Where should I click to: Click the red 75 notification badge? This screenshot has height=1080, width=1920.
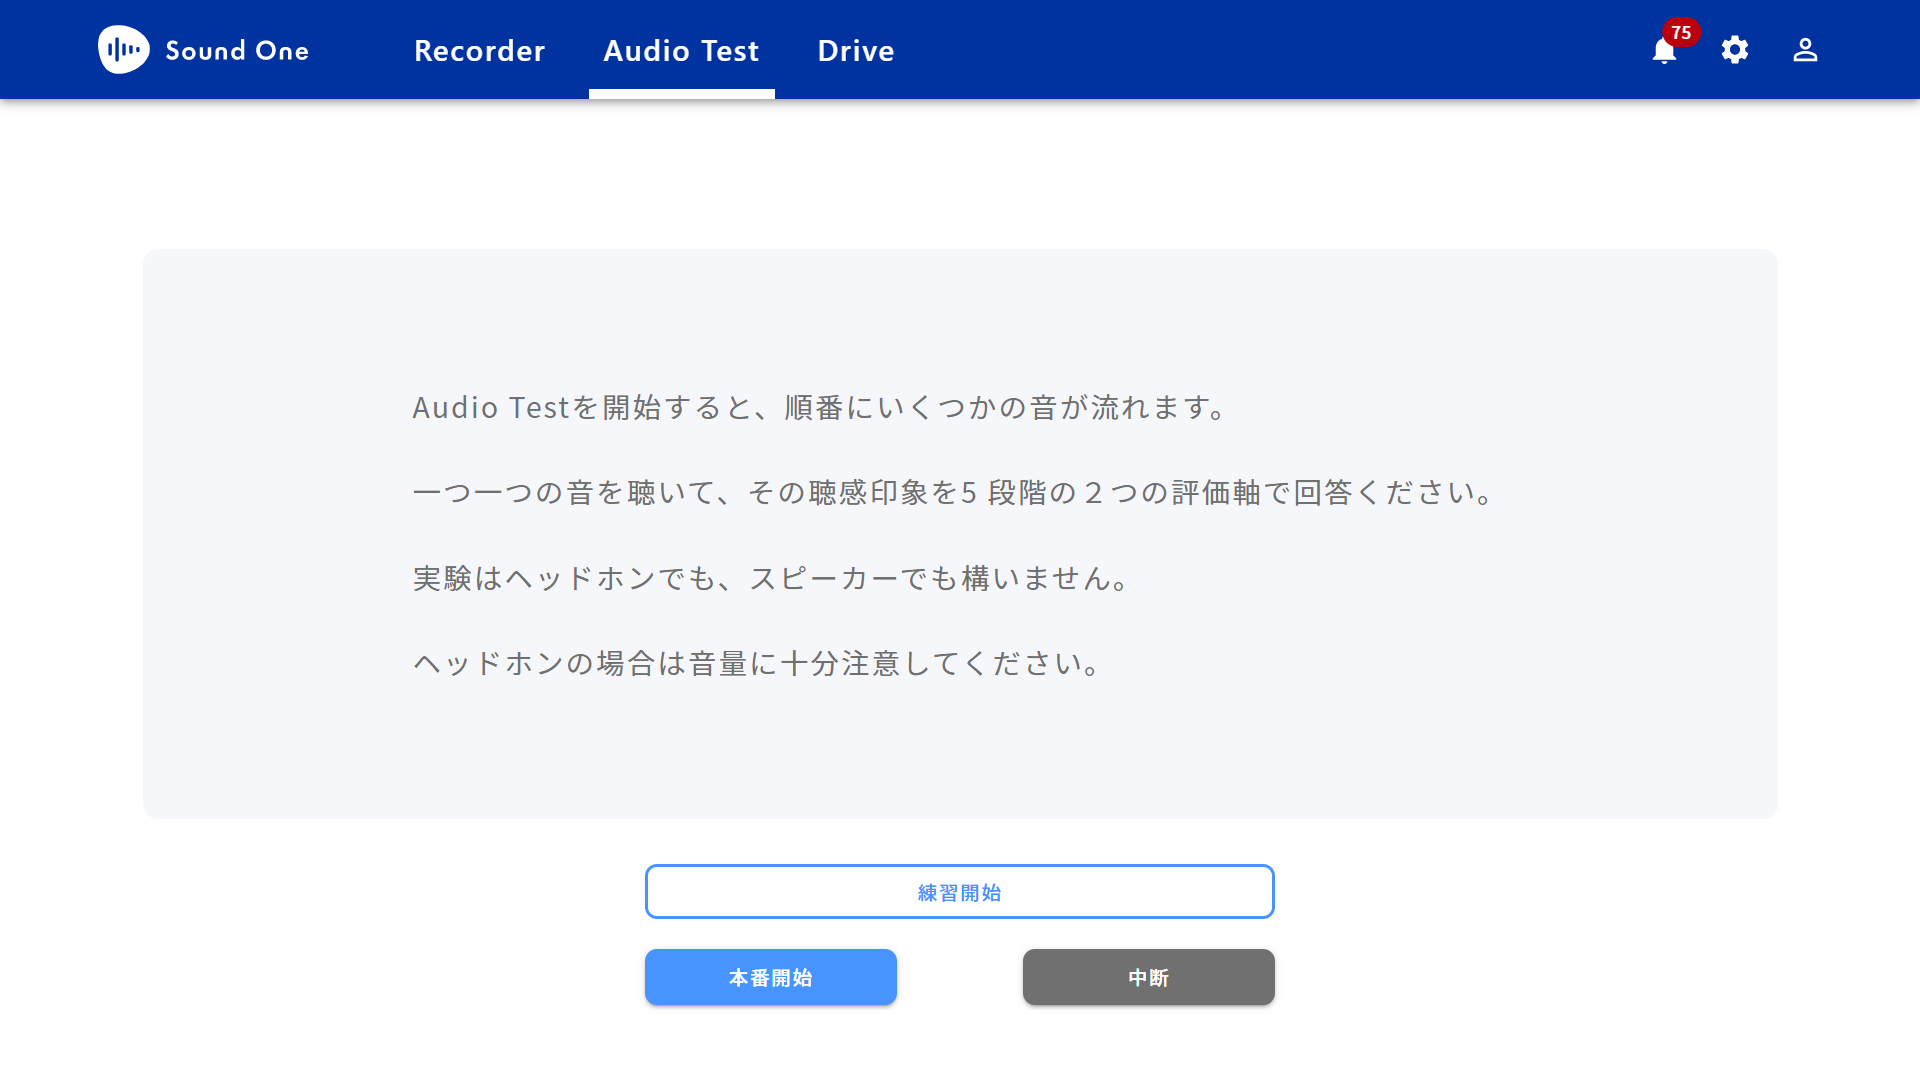point(1681,32)
